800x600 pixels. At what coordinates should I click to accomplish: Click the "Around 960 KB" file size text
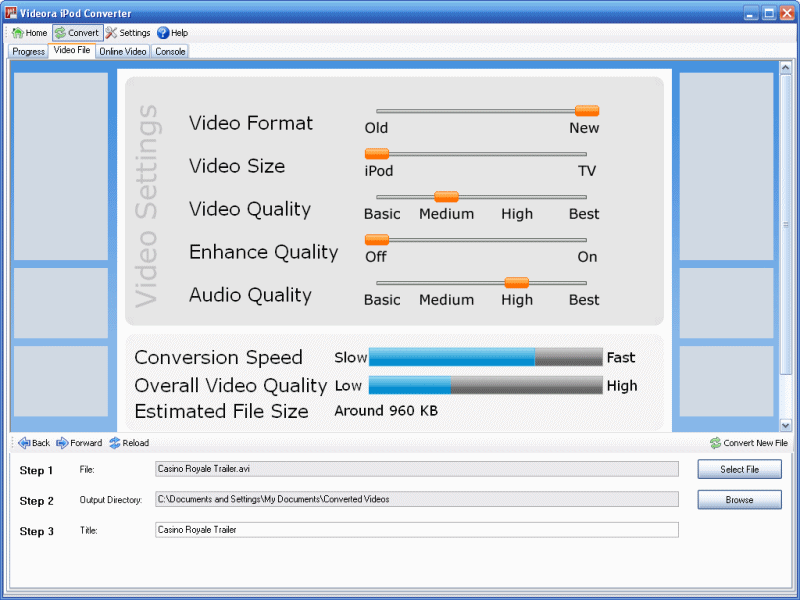[x=386, y=411]
